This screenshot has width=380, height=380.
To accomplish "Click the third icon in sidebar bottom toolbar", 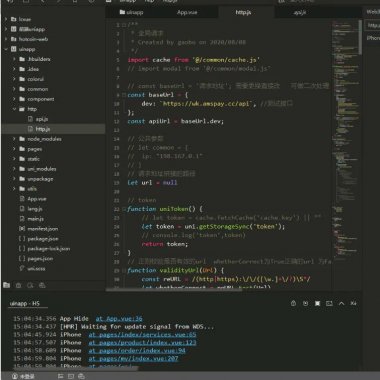I will click(30, 285).
